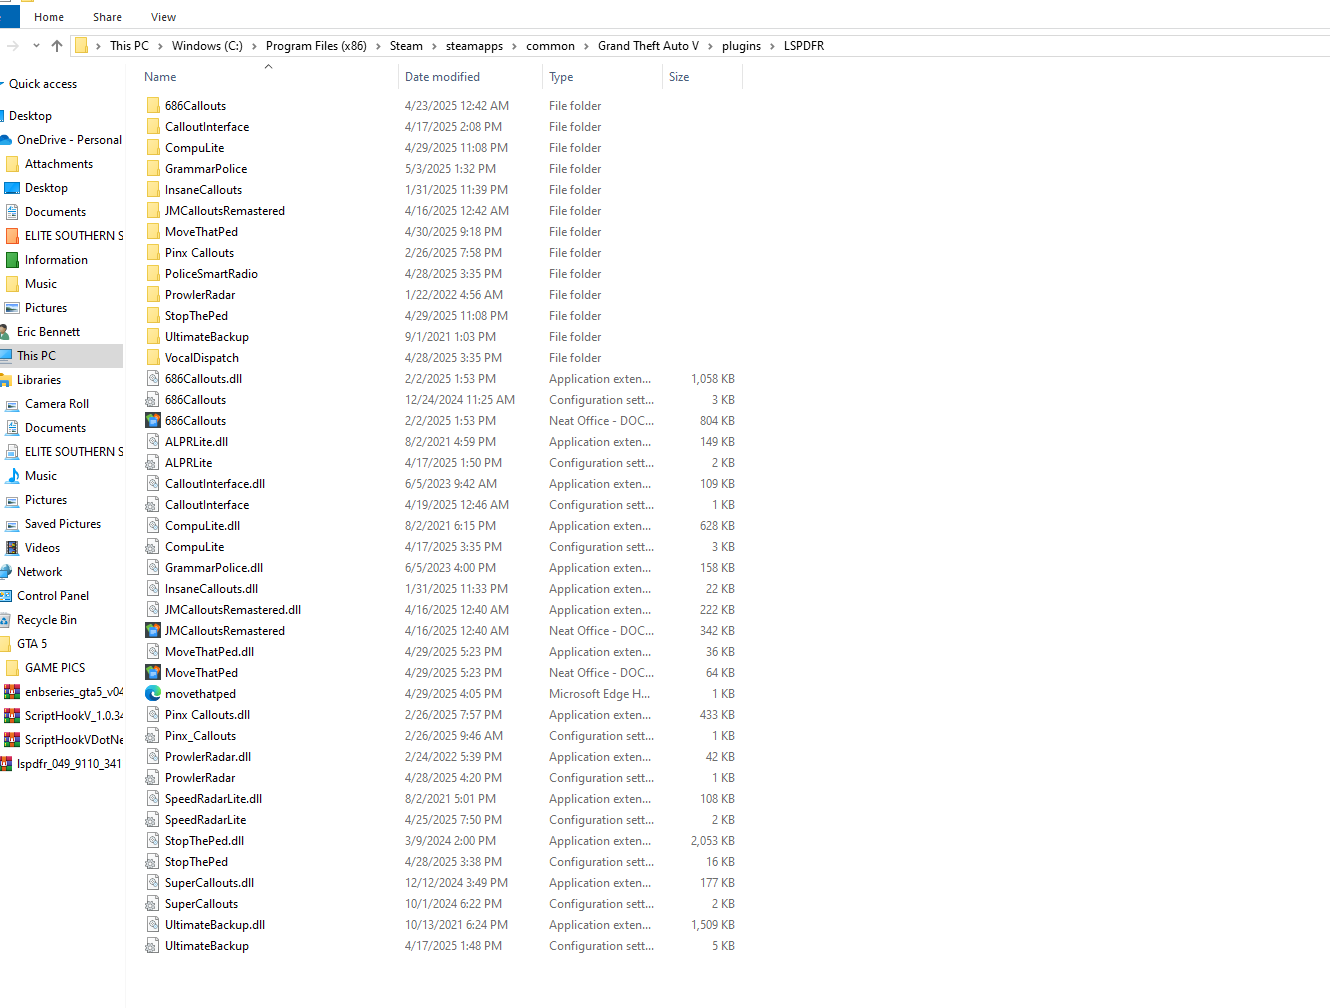1330x1008 pixels.
Task: Select OneDrive - Personal in the sidebar
Action: [x=69, y=140]
